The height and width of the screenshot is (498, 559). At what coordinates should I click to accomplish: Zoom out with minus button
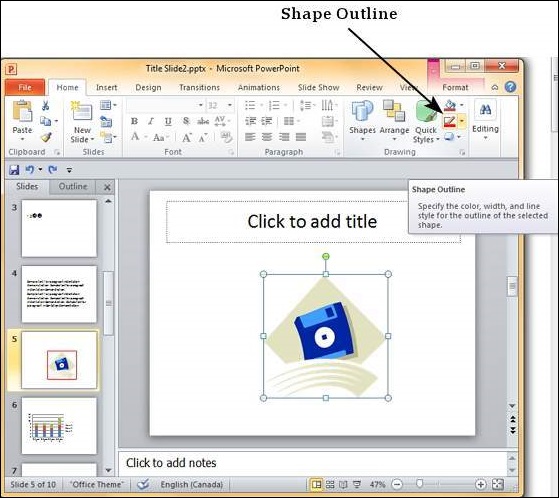pos(397,484)
